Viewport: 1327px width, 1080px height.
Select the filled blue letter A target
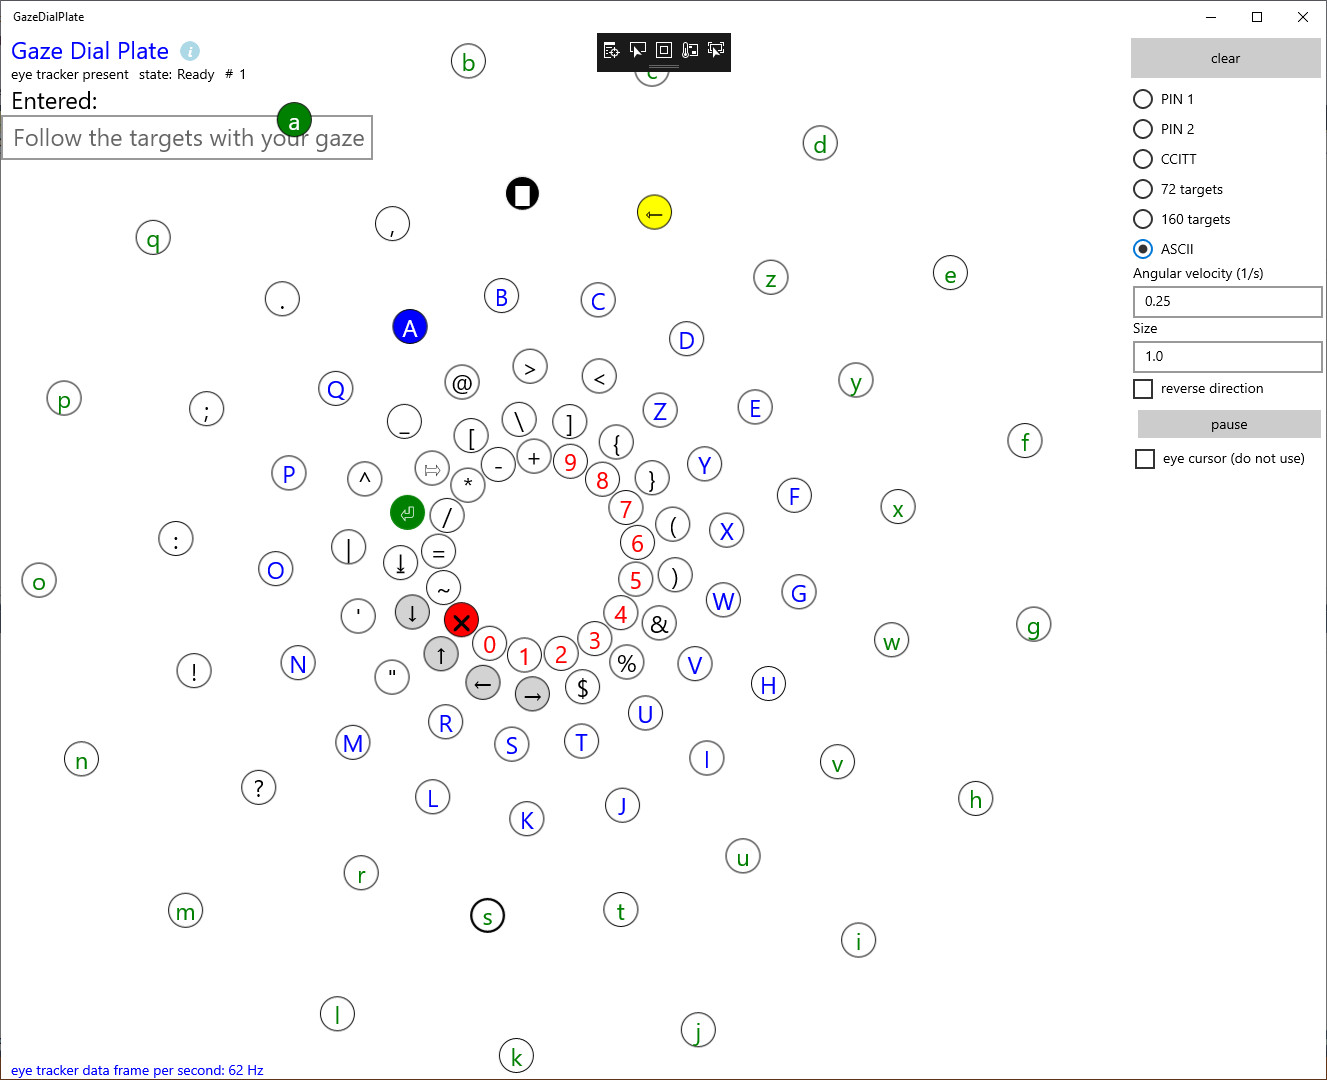(410, 327)
